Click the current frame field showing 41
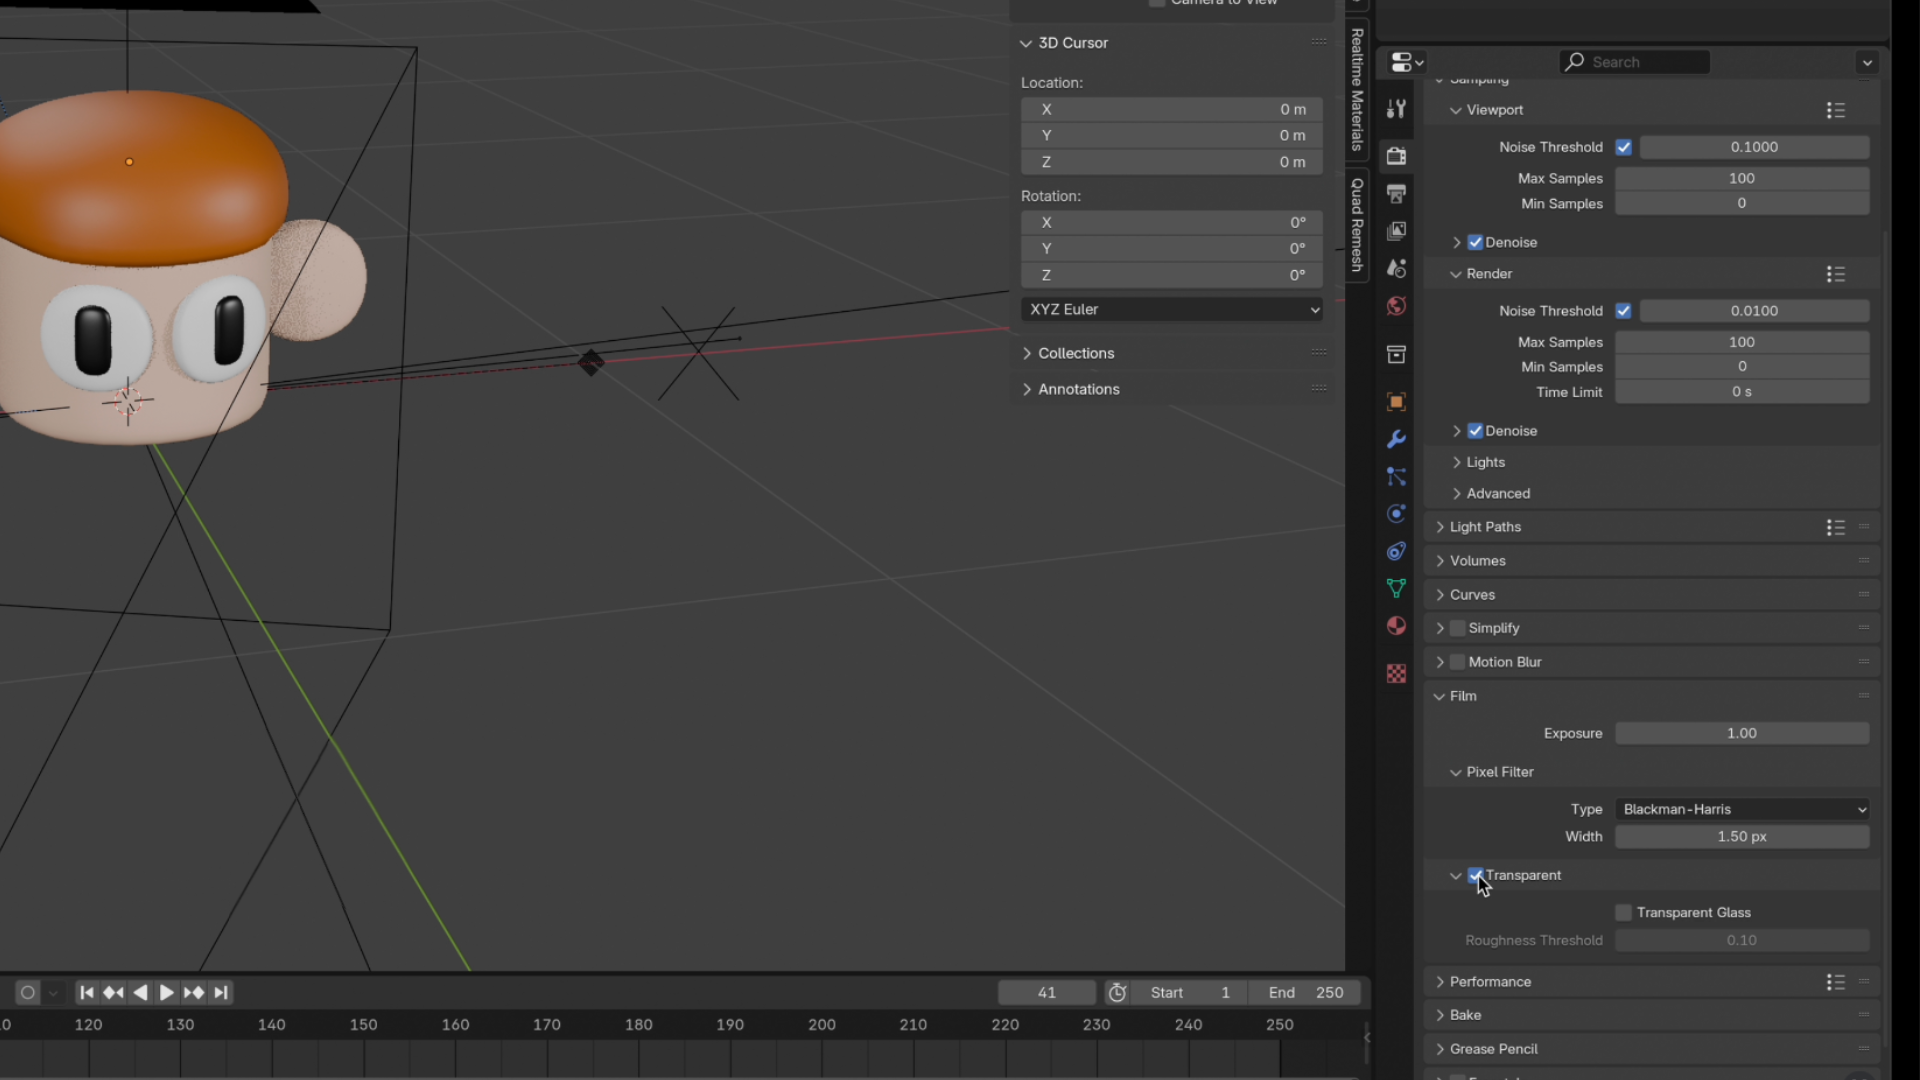 [1047, 993]
